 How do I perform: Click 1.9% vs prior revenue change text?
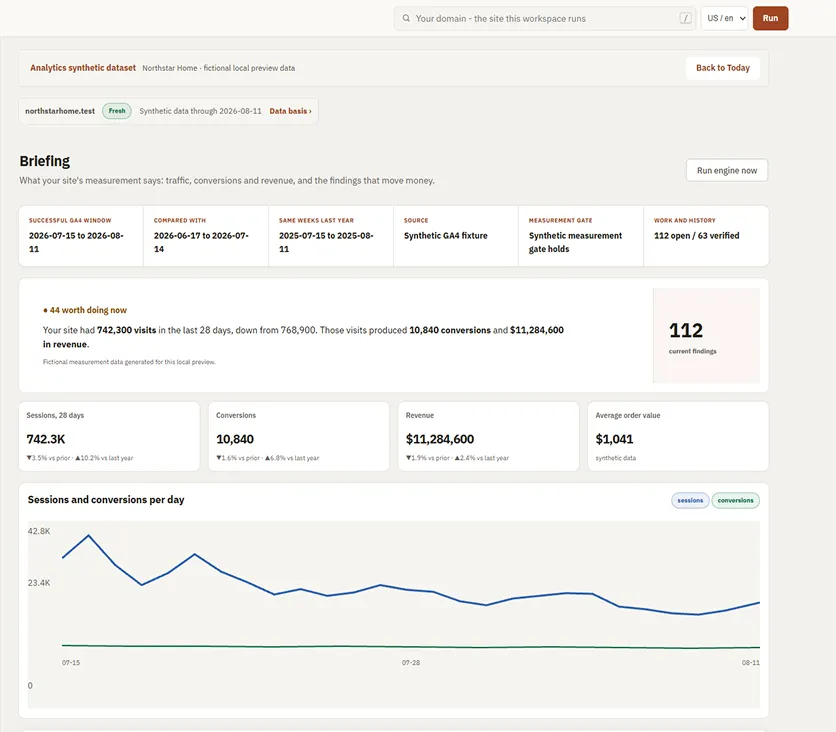(428, 458)
